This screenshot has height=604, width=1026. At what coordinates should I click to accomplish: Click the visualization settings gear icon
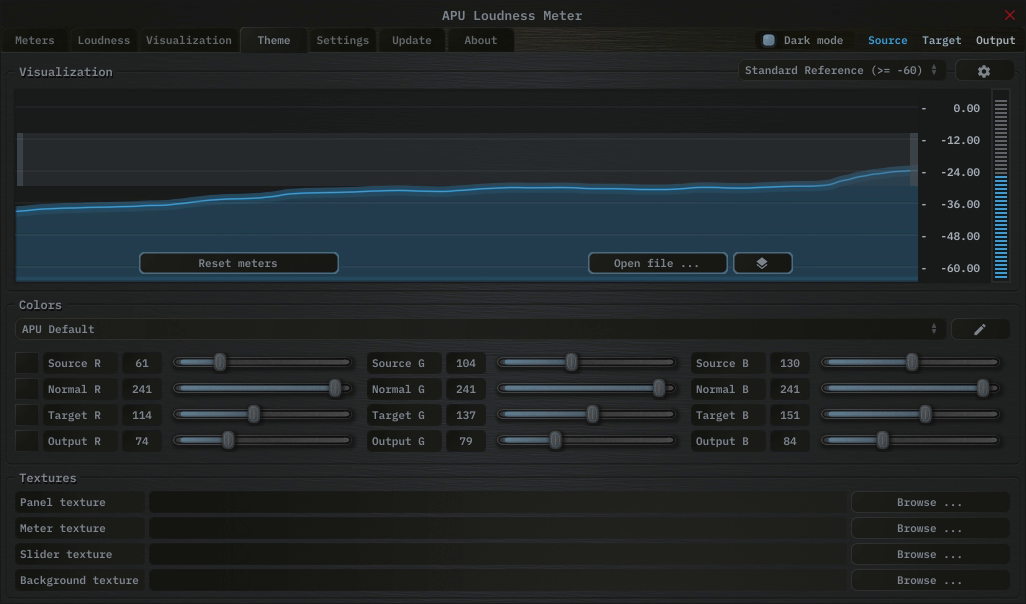tap(983, 71)
